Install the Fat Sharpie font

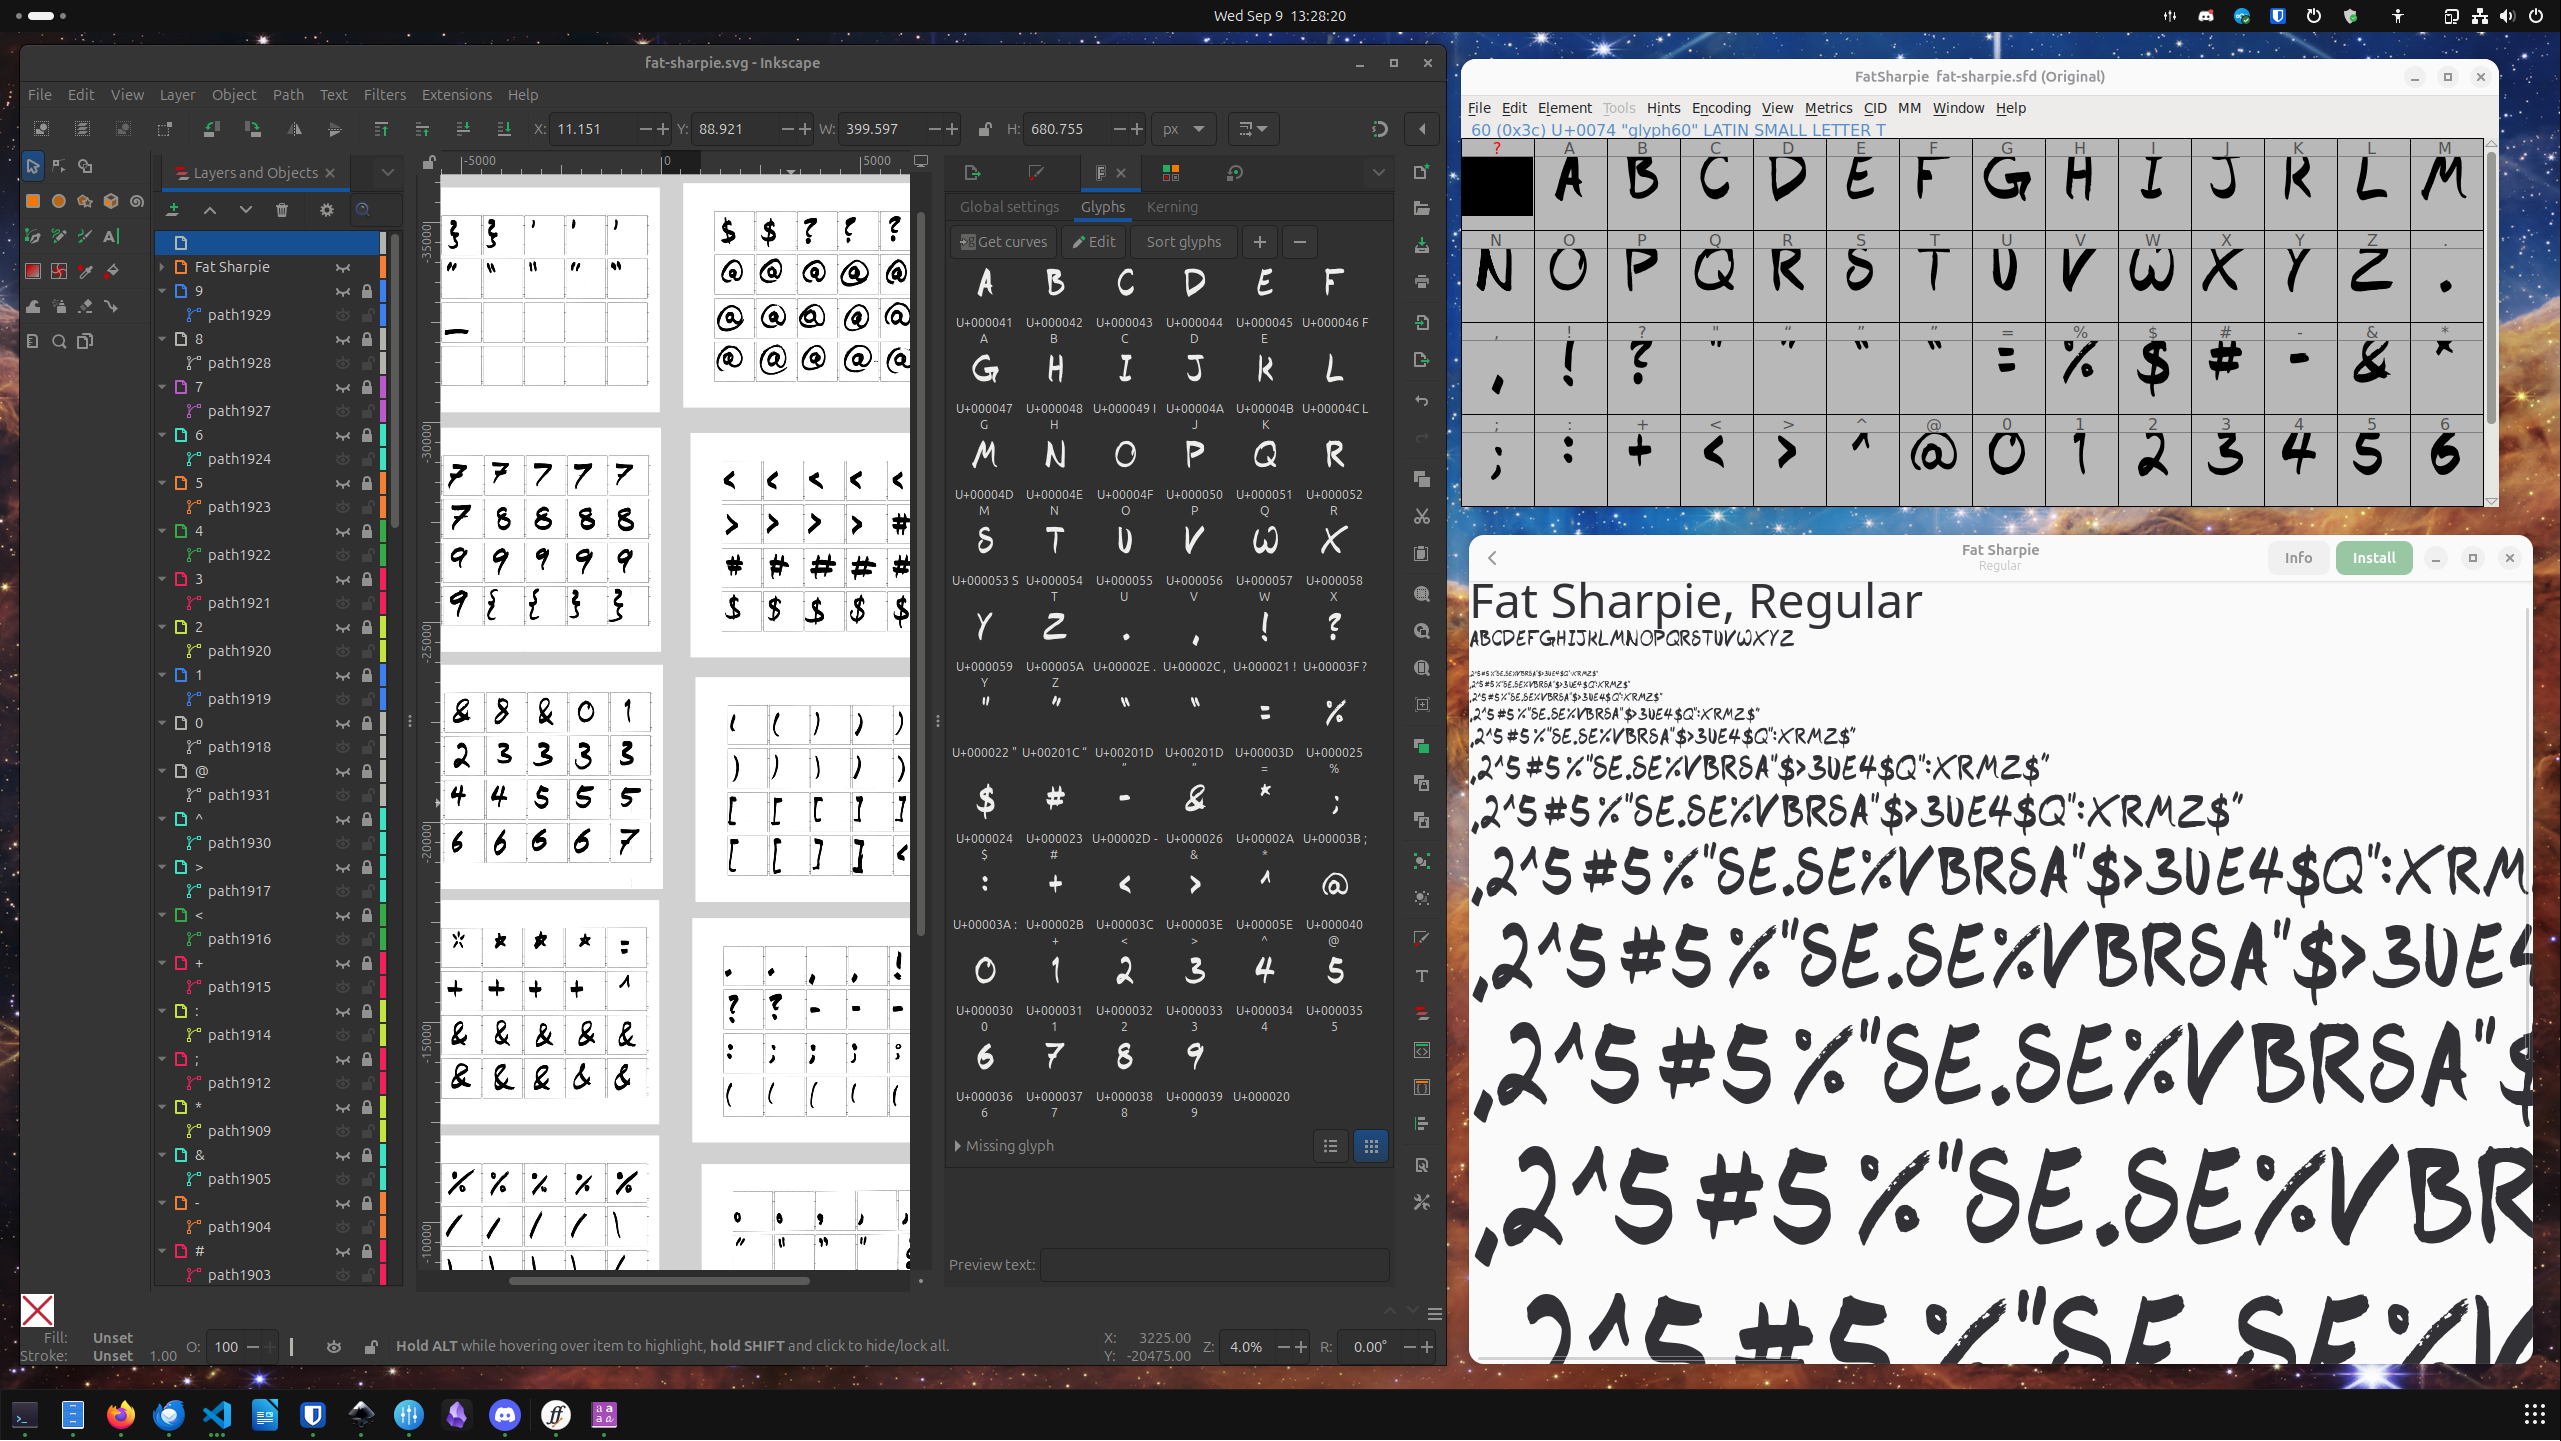(x=2373, y=558)
